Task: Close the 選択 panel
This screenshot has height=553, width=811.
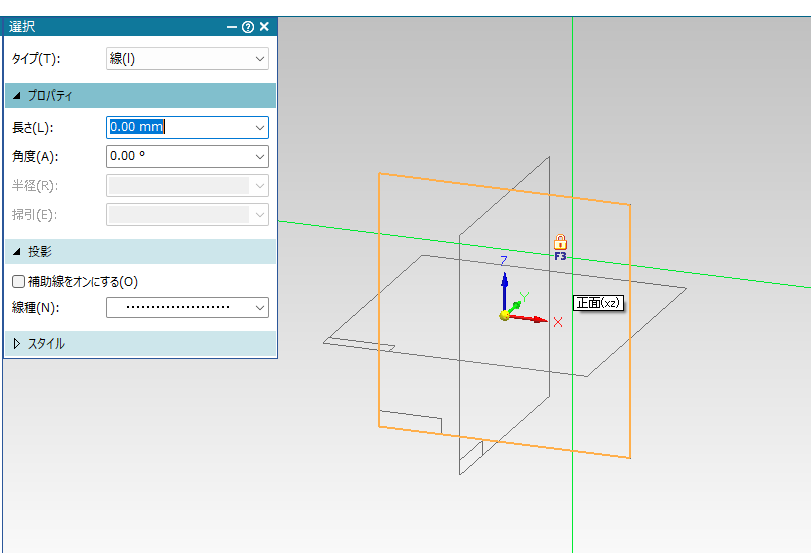Action: (x=264, y=27)
